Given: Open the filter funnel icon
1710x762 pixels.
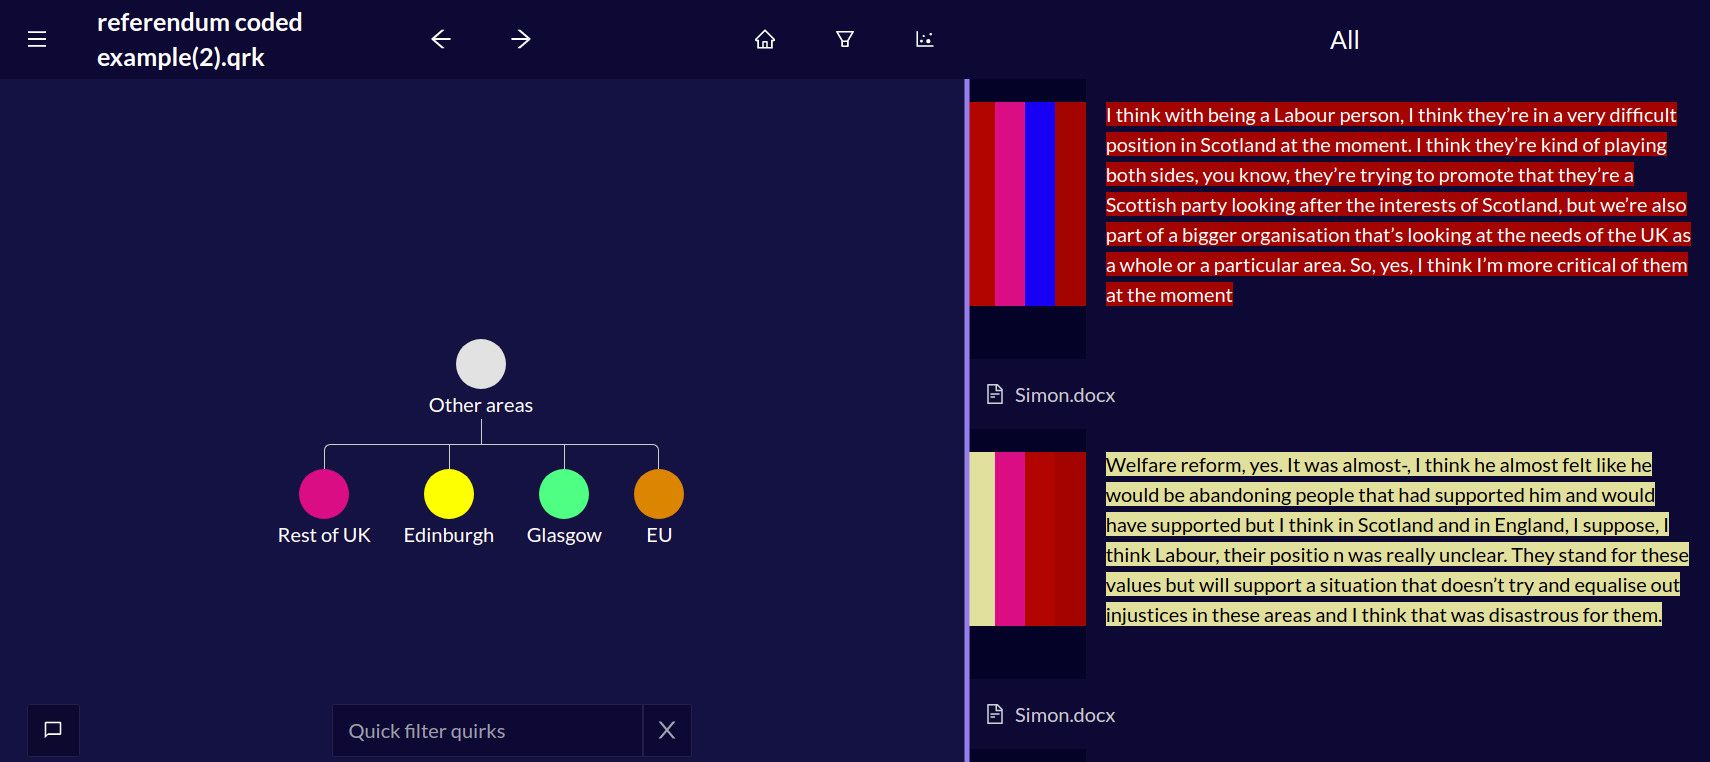Looking at the screenshot, I should point(845,39).
